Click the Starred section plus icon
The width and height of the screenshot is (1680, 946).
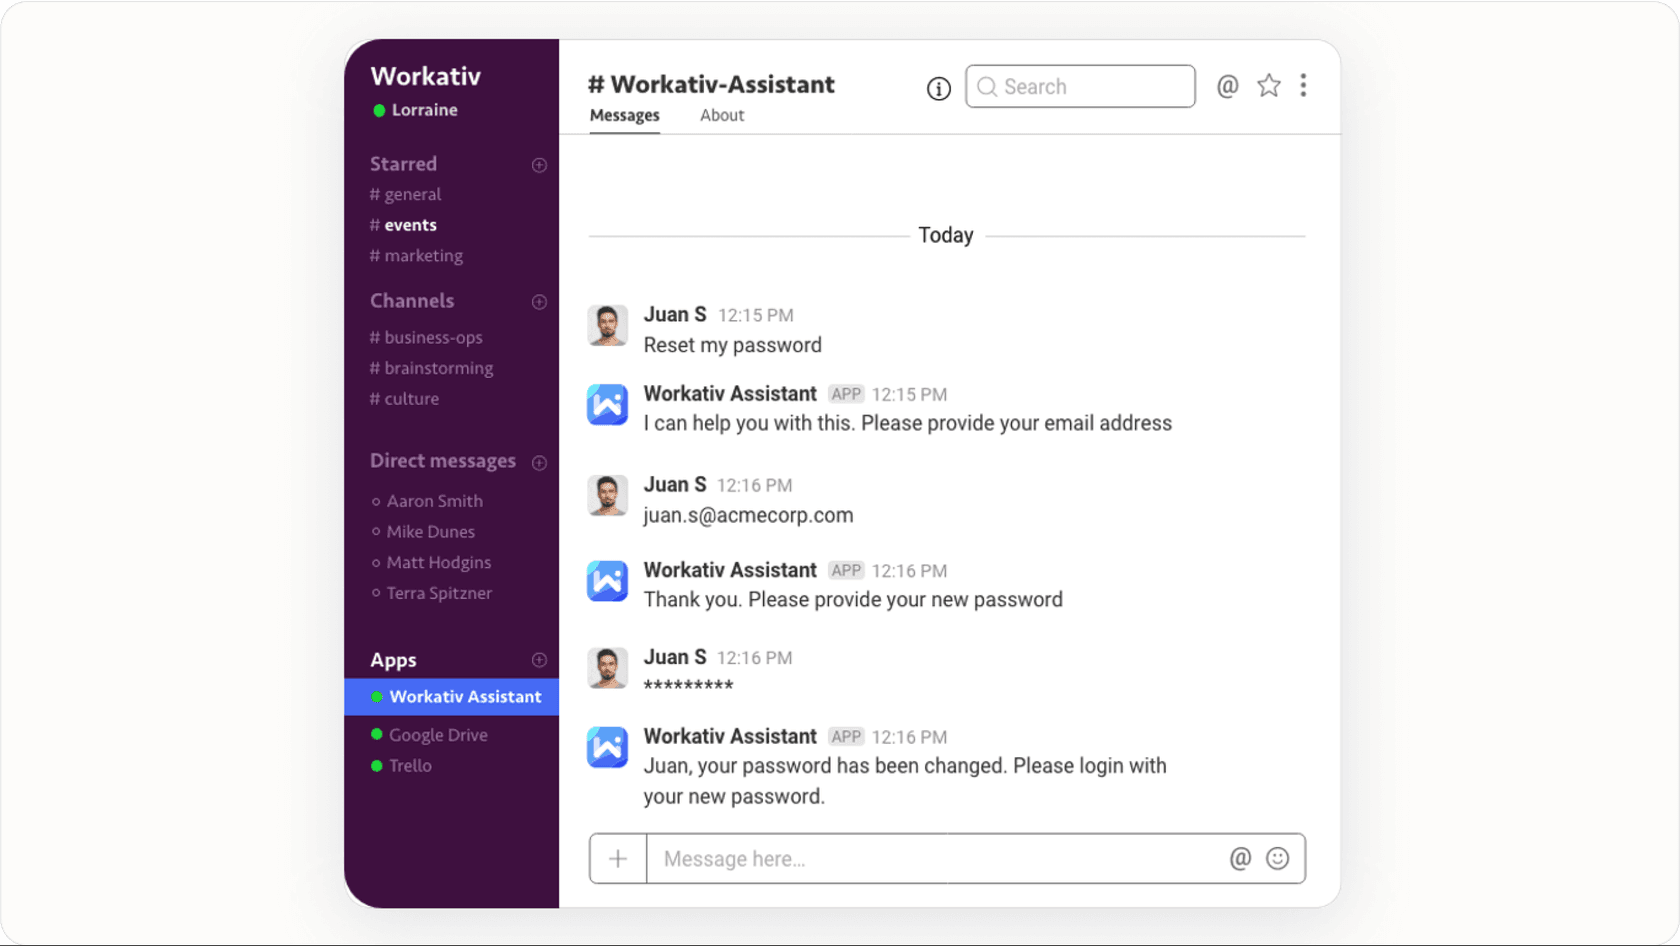(x=539, y=165)
